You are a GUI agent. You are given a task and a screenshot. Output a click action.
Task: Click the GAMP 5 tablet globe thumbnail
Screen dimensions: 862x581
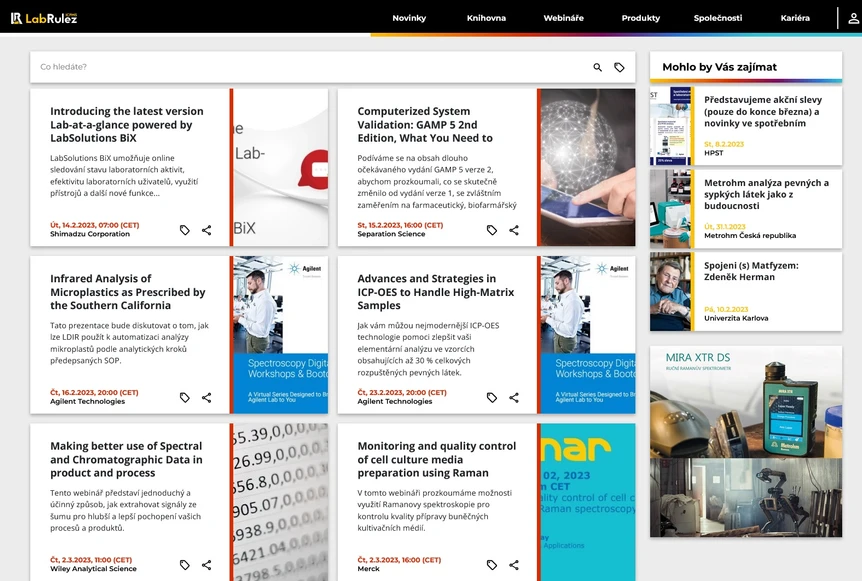click(588, 167)
